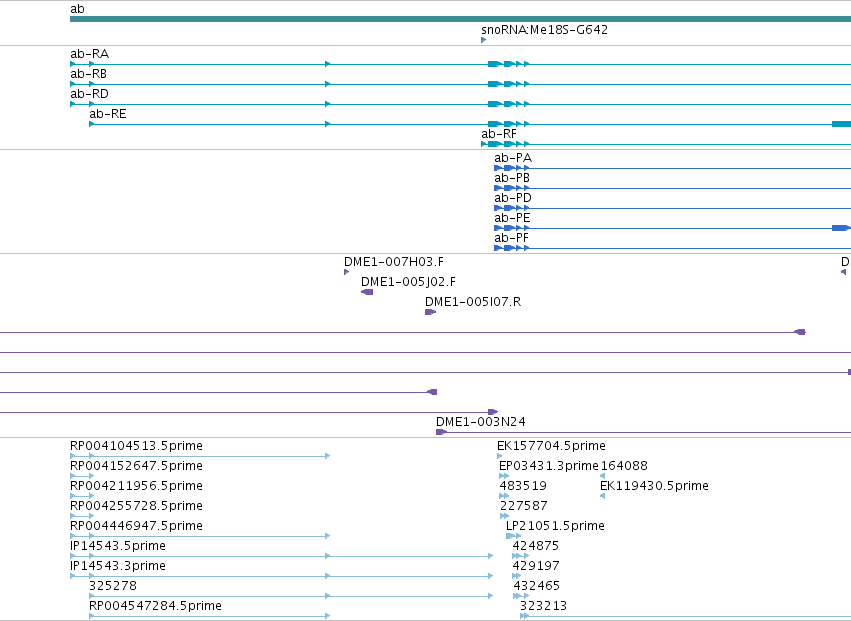
Task: Select the IP14543.3prime feature label
Action: click(x=118, y=566)
